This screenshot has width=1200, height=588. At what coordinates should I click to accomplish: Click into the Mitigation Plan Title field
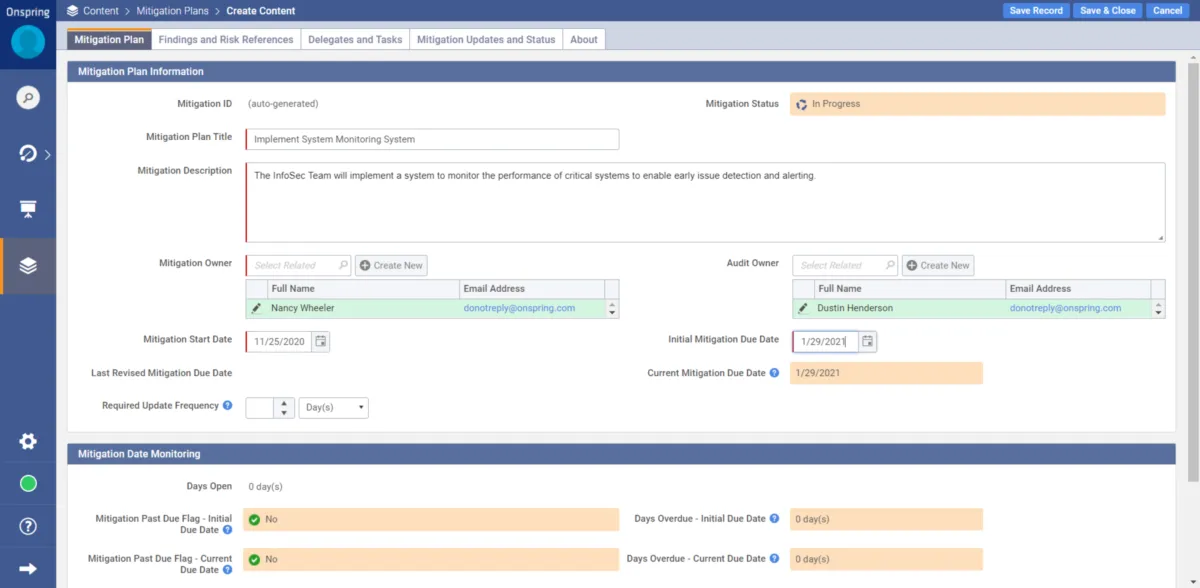click(432, 139)
